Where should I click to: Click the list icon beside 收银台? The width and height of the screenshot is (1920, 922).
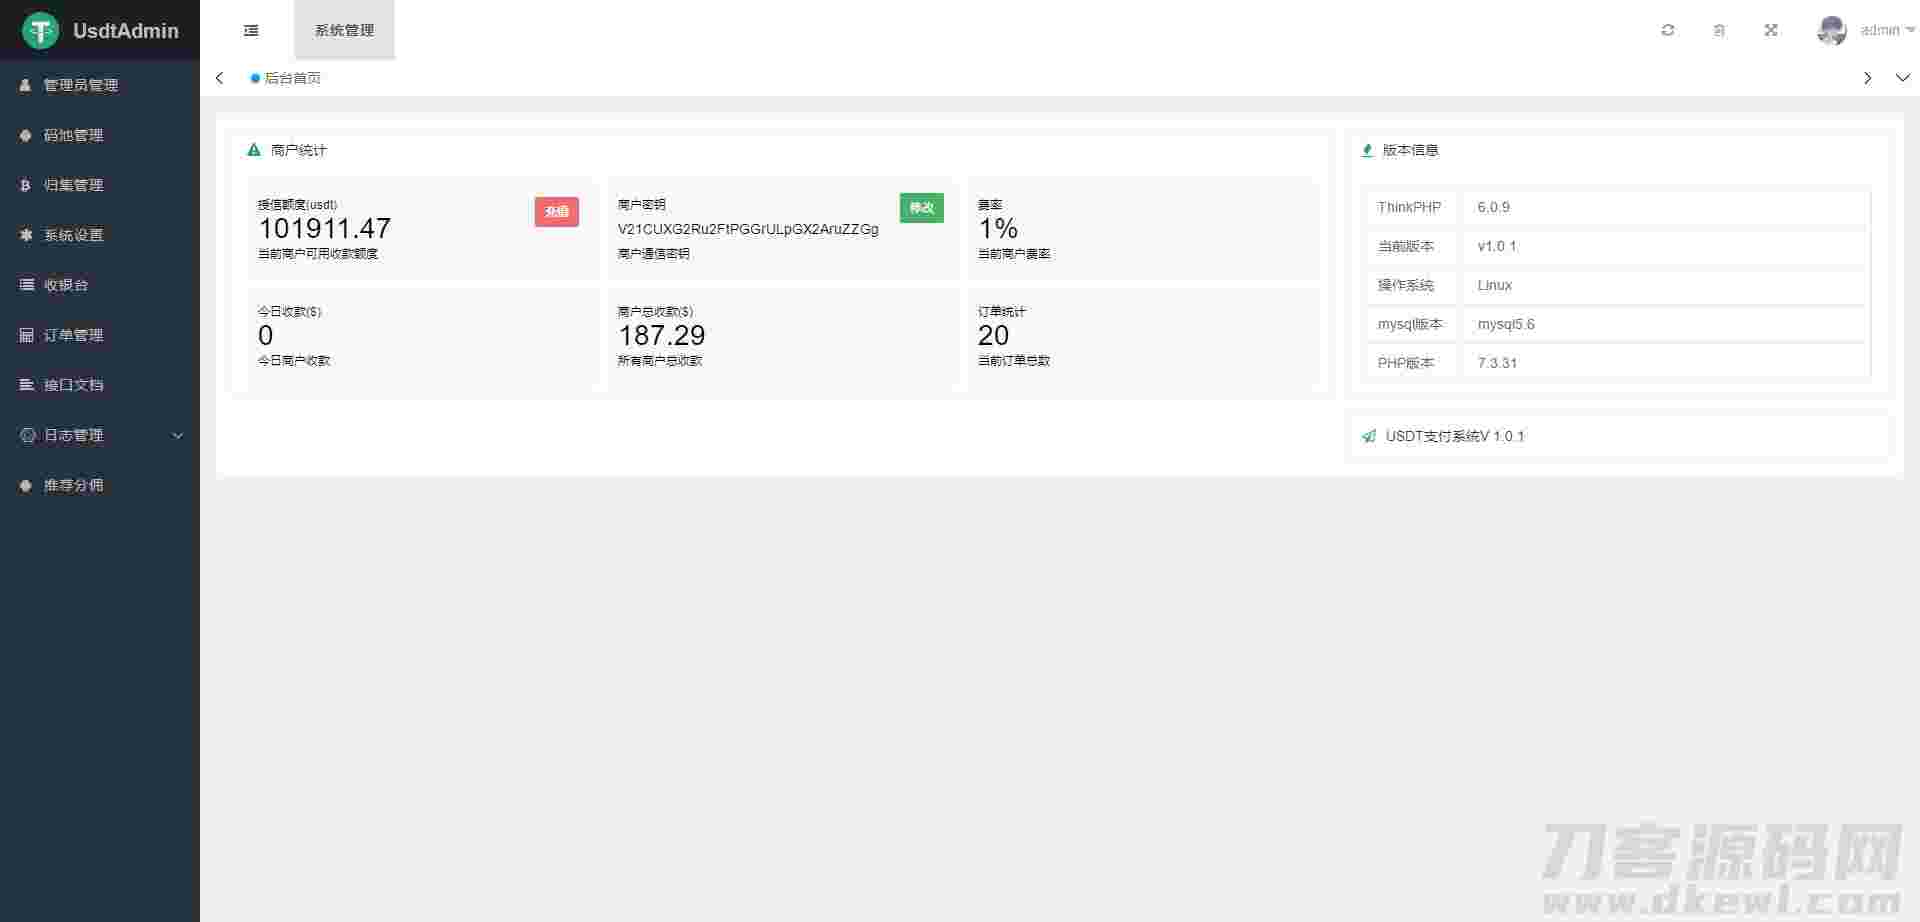26,285
